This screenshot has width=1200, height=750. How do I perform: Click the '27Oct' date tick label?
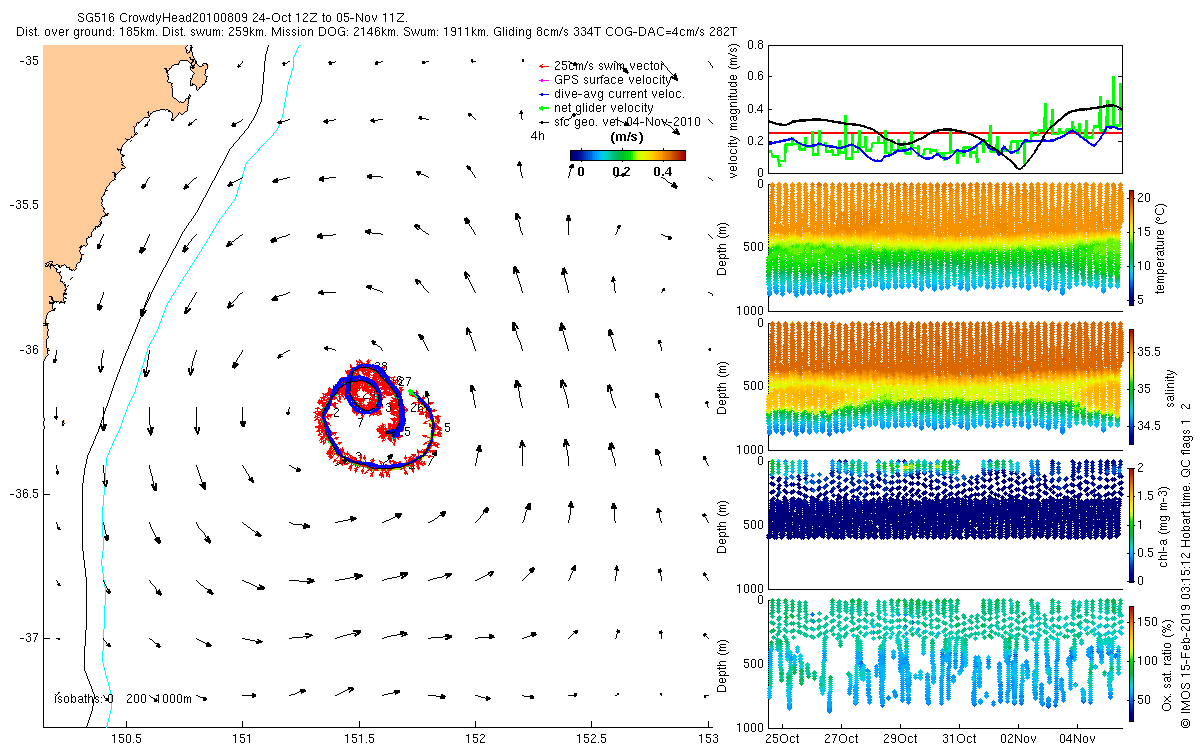(x=842, y=738)
